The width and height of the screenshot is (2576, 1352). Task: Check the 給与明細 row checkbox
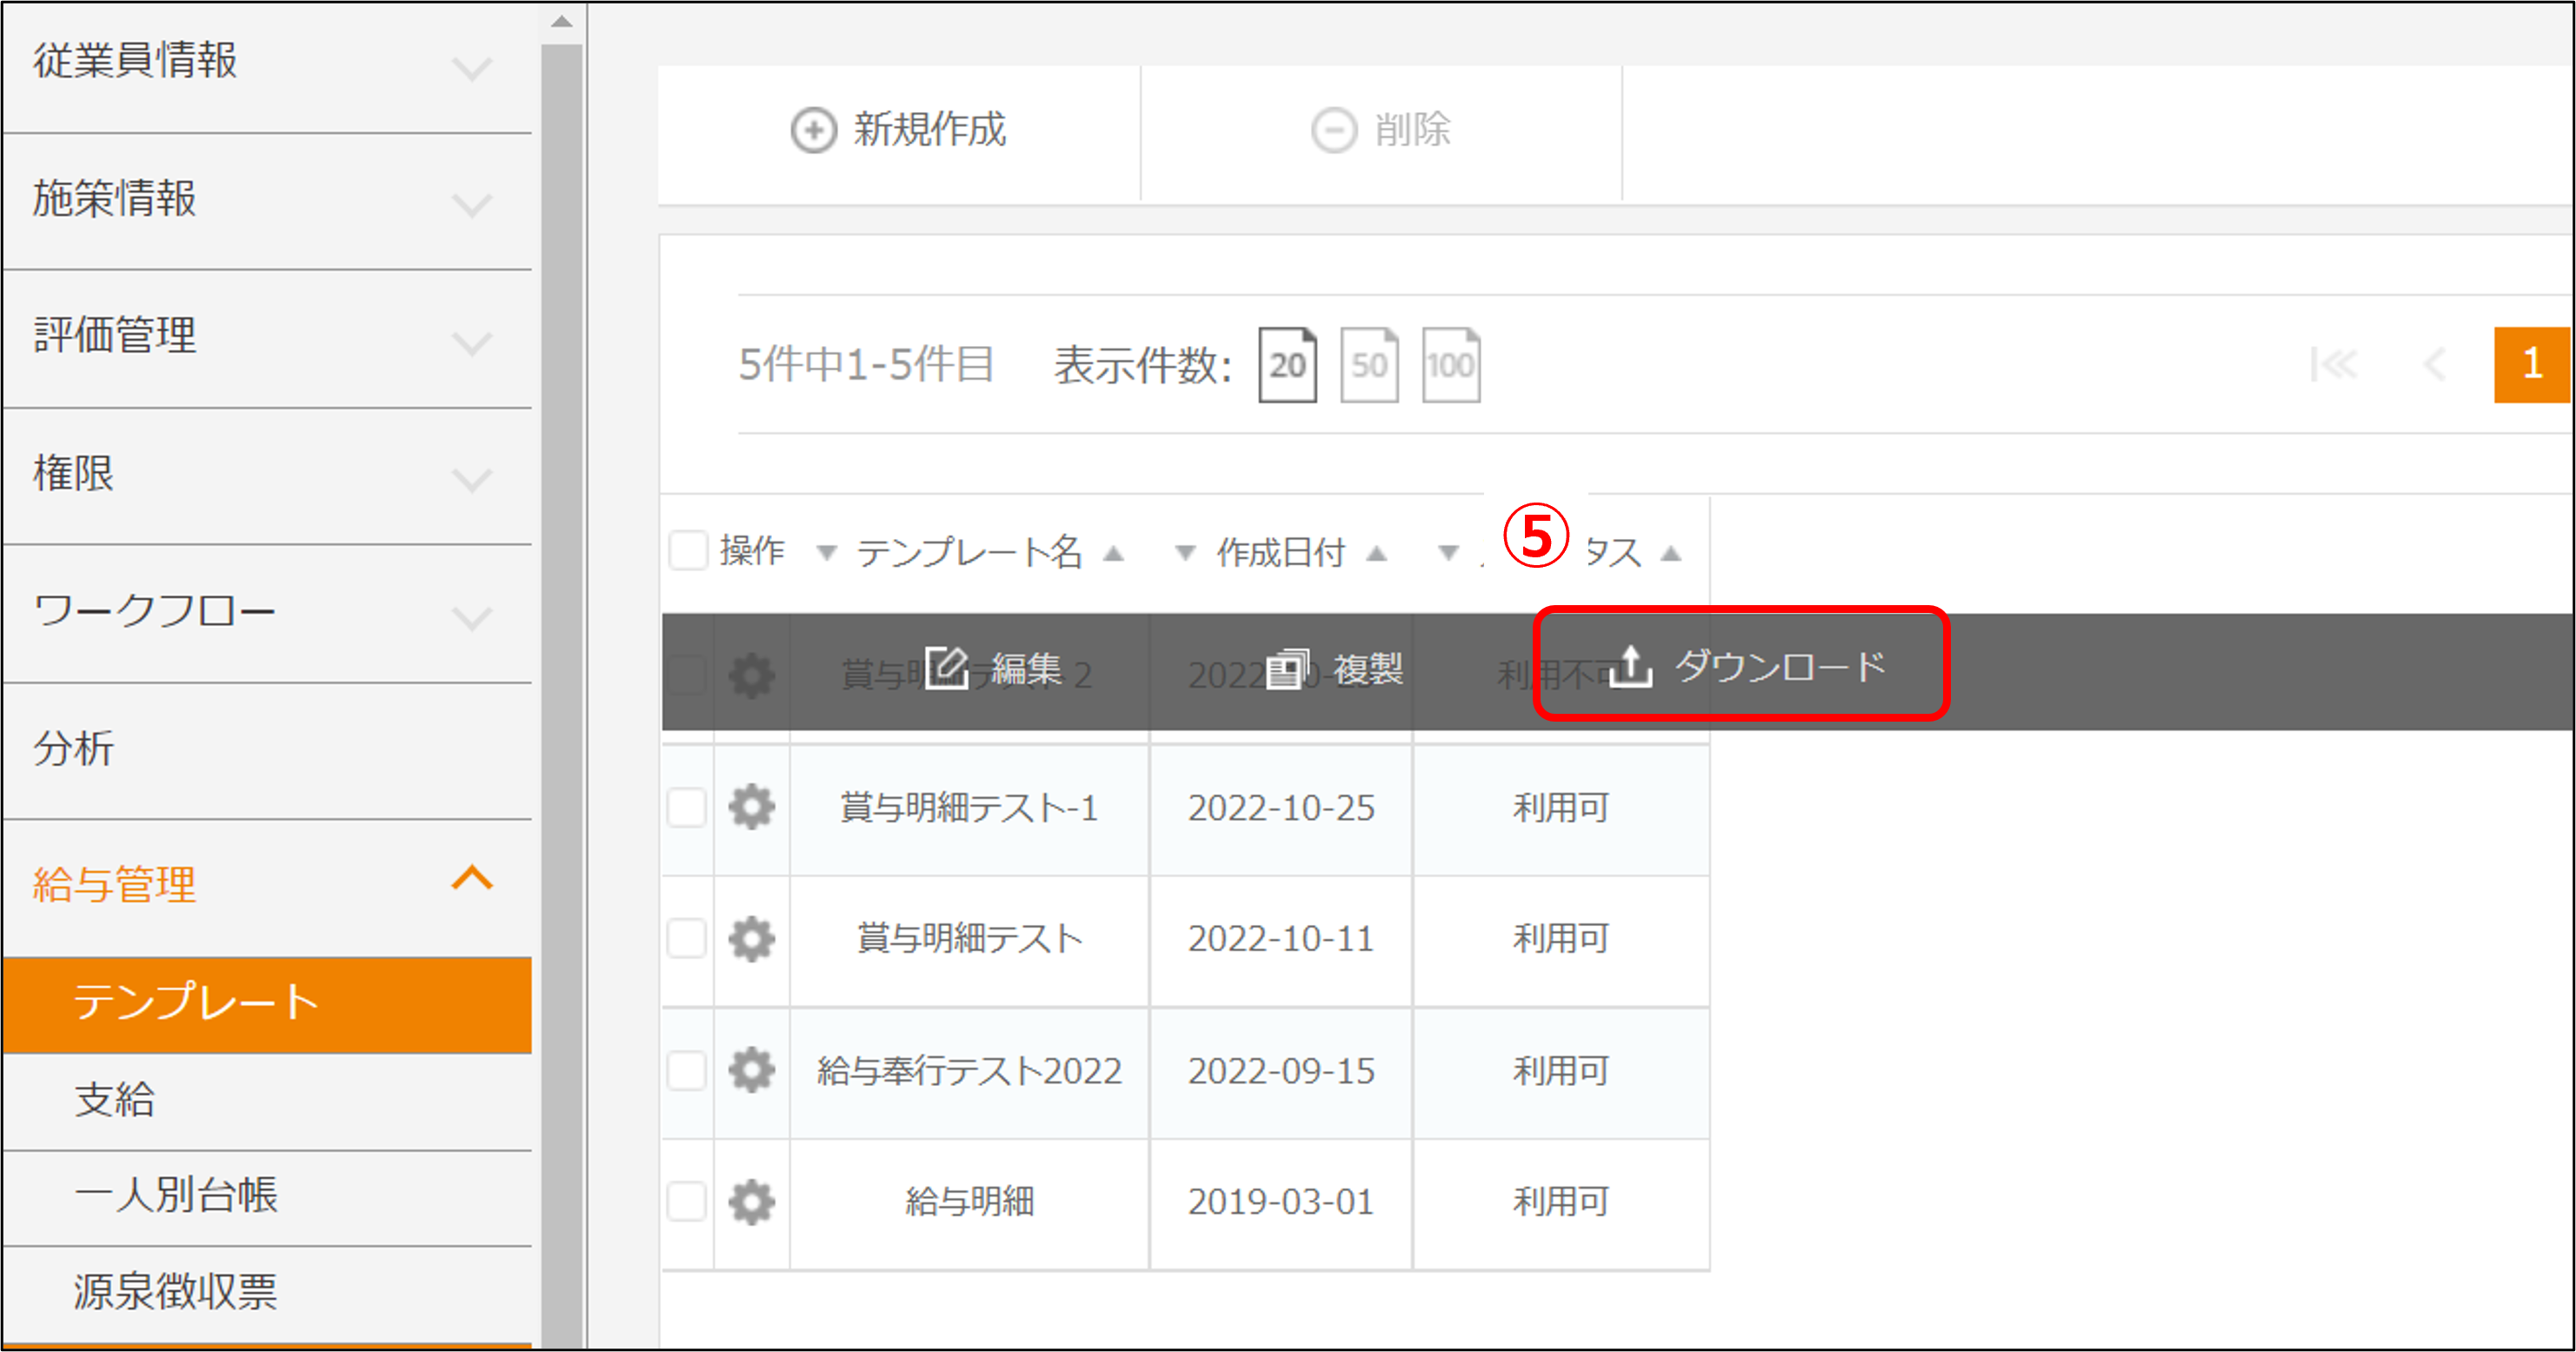688,1201
